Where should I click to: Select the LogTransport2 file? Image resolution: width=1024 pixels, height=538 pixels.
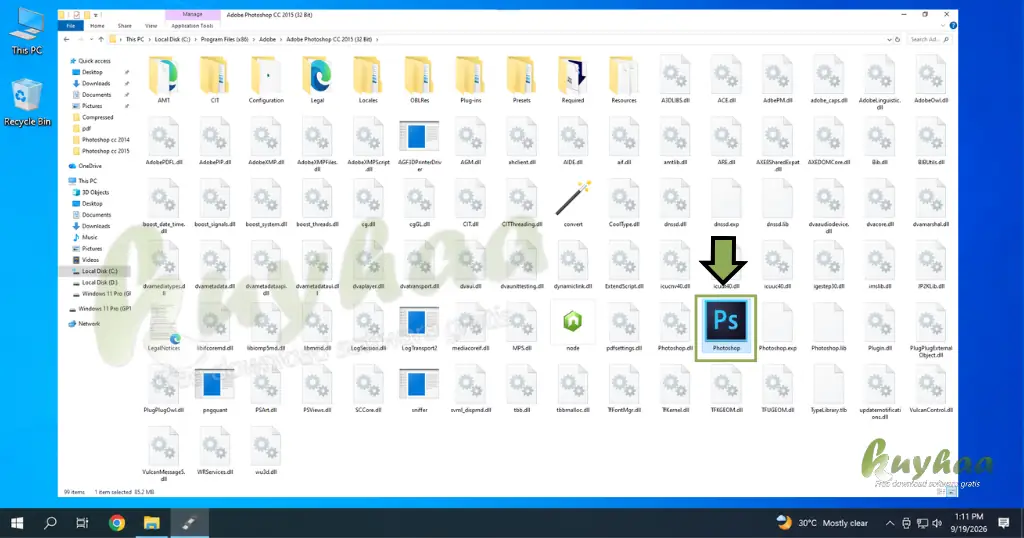tap(419, 328)
